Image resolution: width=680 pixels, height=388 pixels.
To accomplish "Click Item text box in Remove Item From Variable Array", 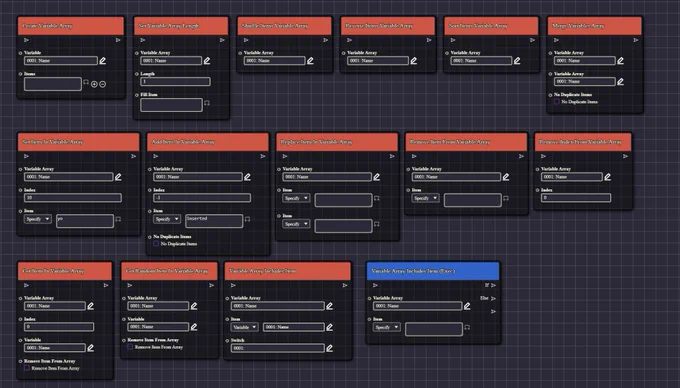I will coord(473,200).
